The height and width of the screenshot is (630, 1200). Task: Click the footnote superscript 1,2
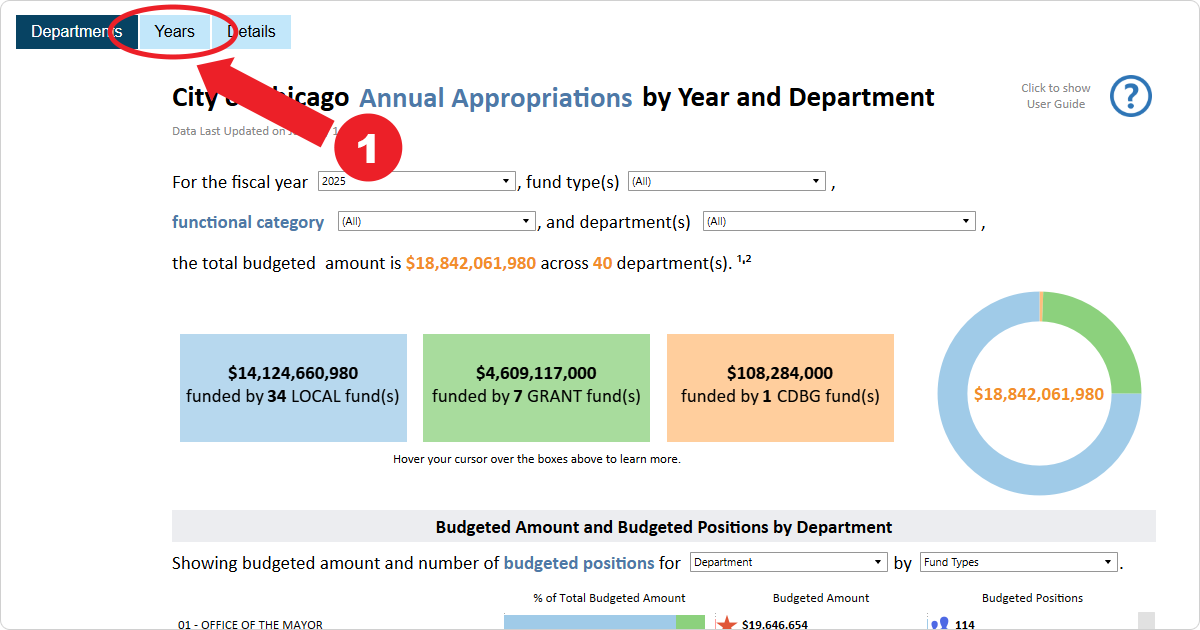(x=744, y=259)
